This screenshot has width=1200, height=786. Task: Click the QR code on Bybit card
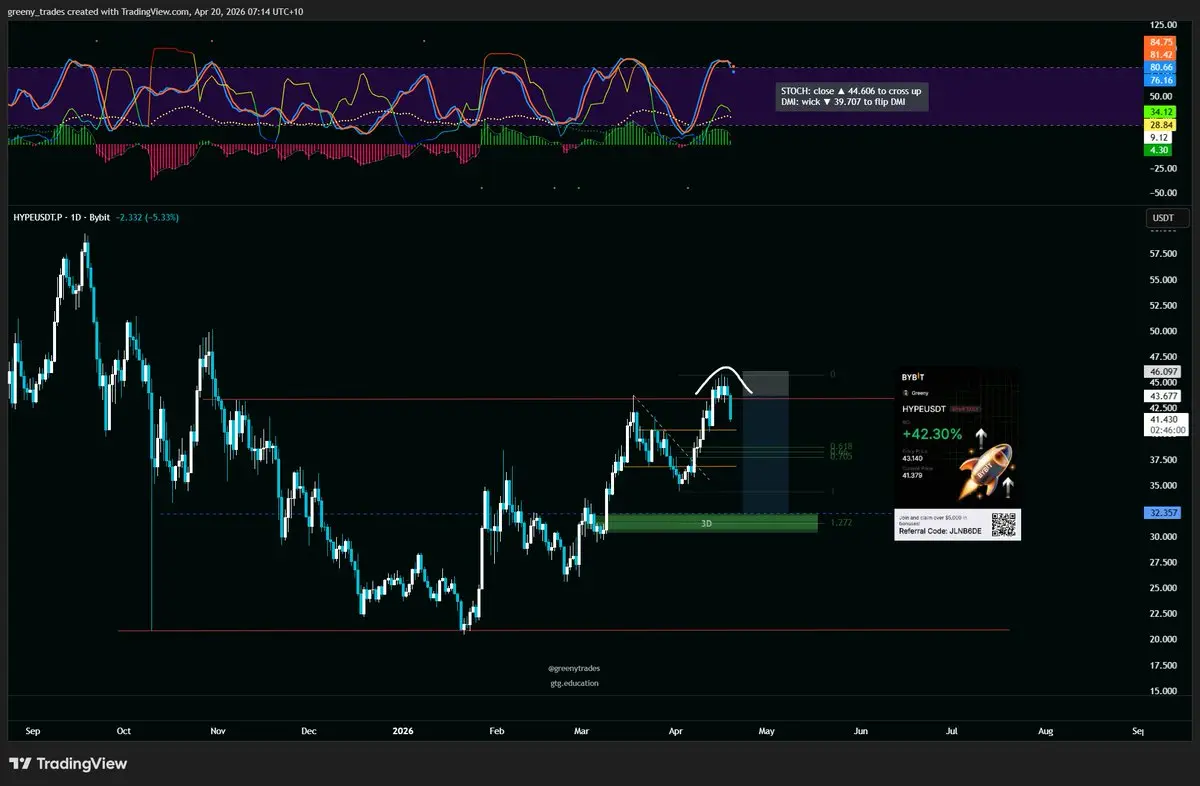[1002, 523]
